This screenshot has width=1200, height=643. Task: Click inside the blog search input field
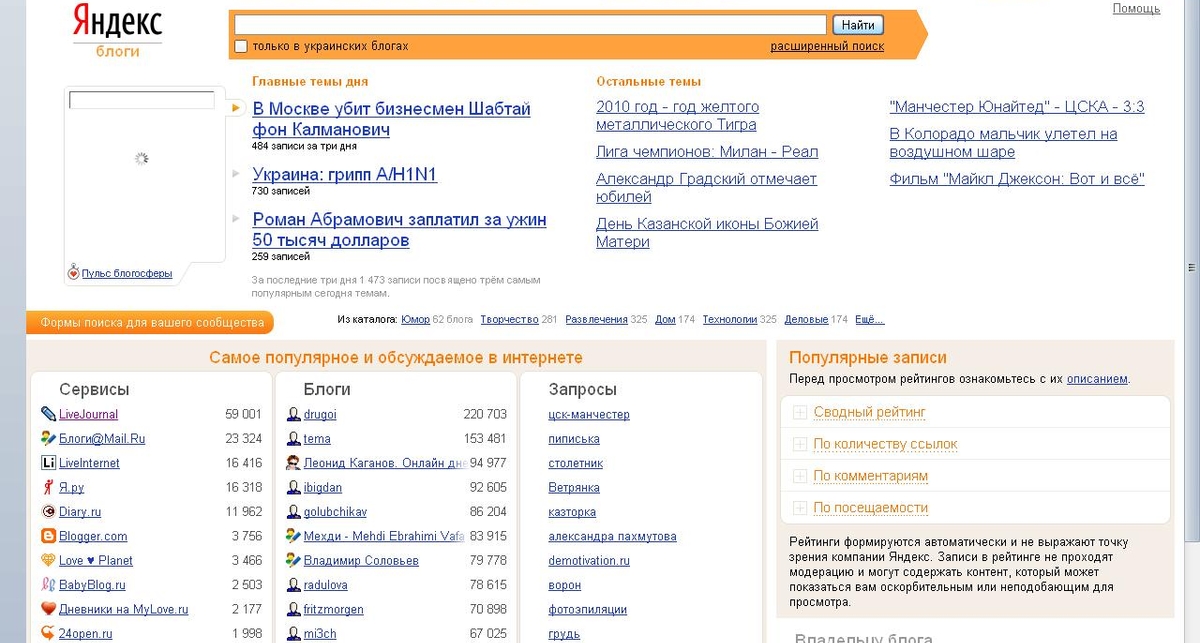(x=528, y=24)
